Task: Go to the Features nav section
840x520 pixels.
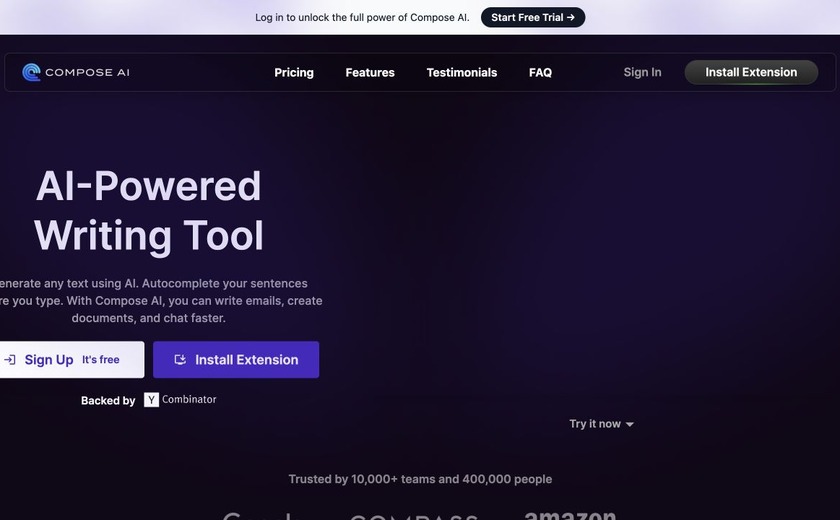Action: click(370, 72)
